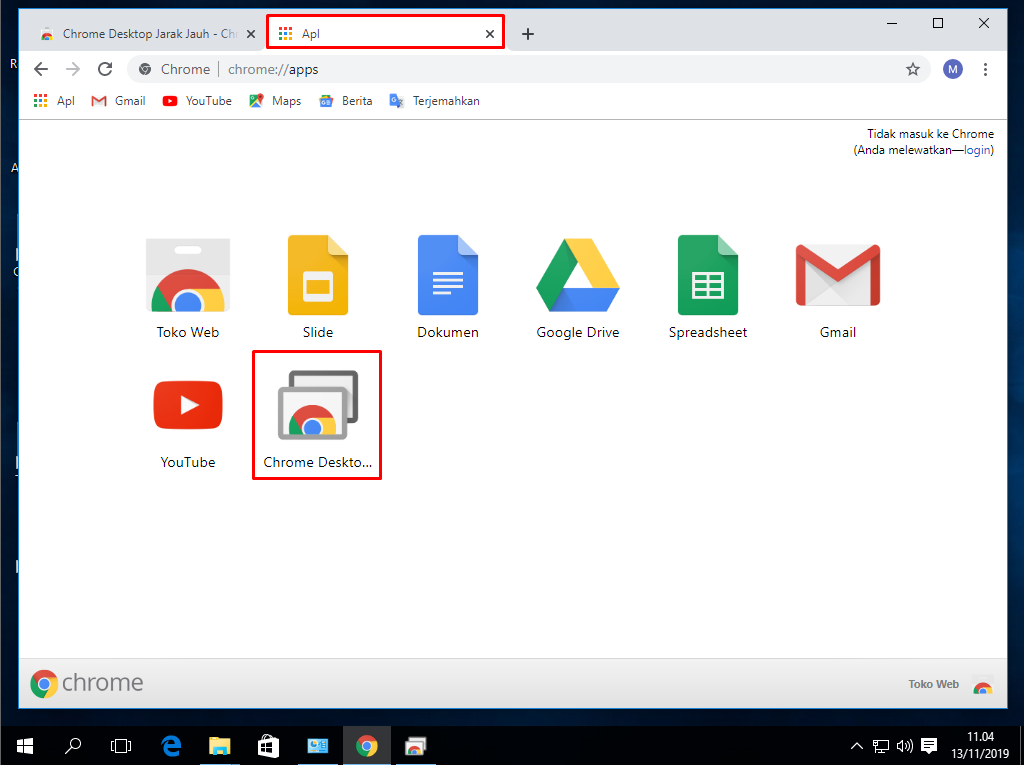Open Terjemahkan bookmark
Viewport: 1024px width, 765px height.
[434, 101]
